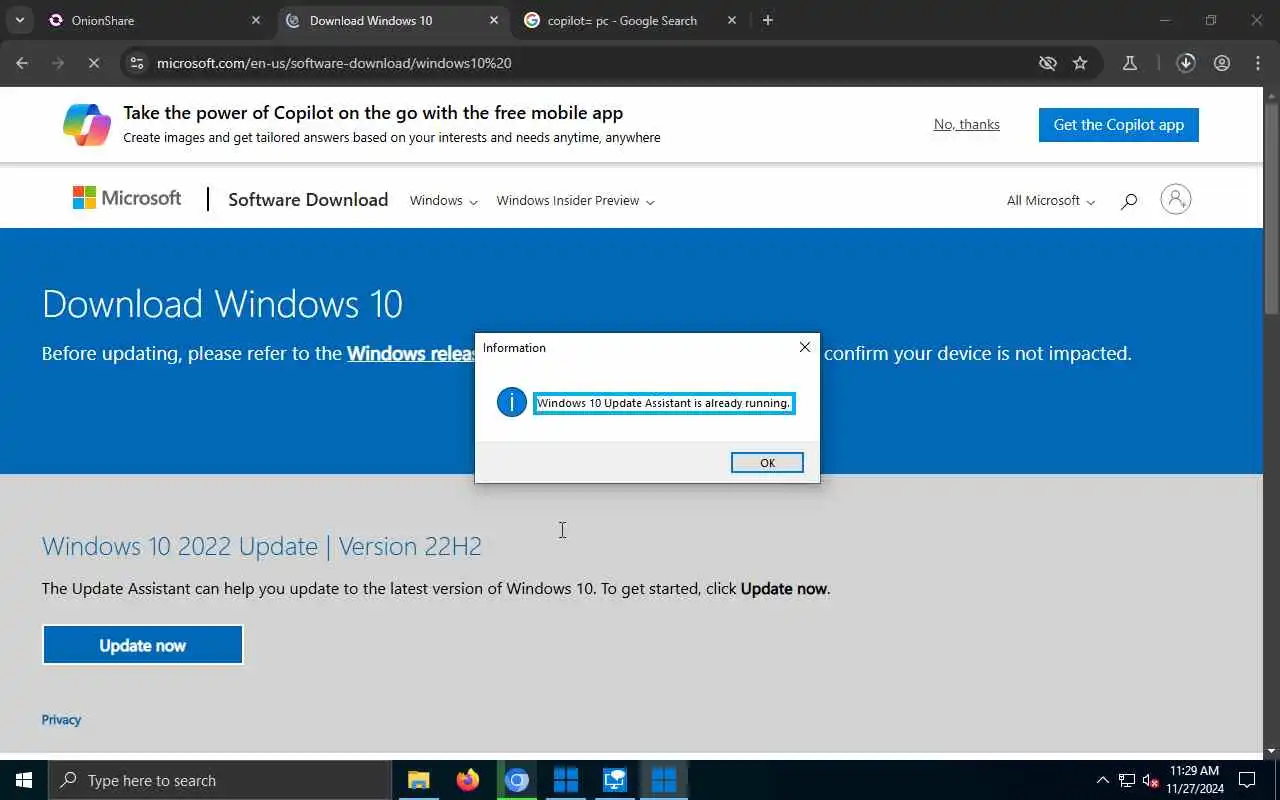Click the scrollbar up arrow
The image size is (1280, 800).
point(1271,95)
